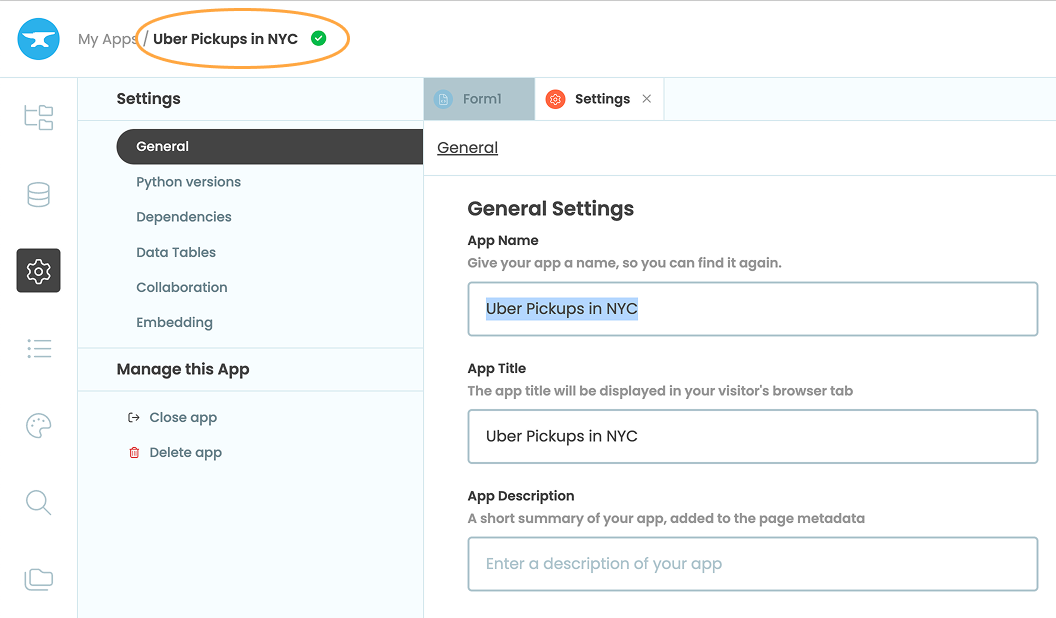The height and width of the screenshot is (618, 1056).
Task: Close the Settings tab
Action: [646, 99]
